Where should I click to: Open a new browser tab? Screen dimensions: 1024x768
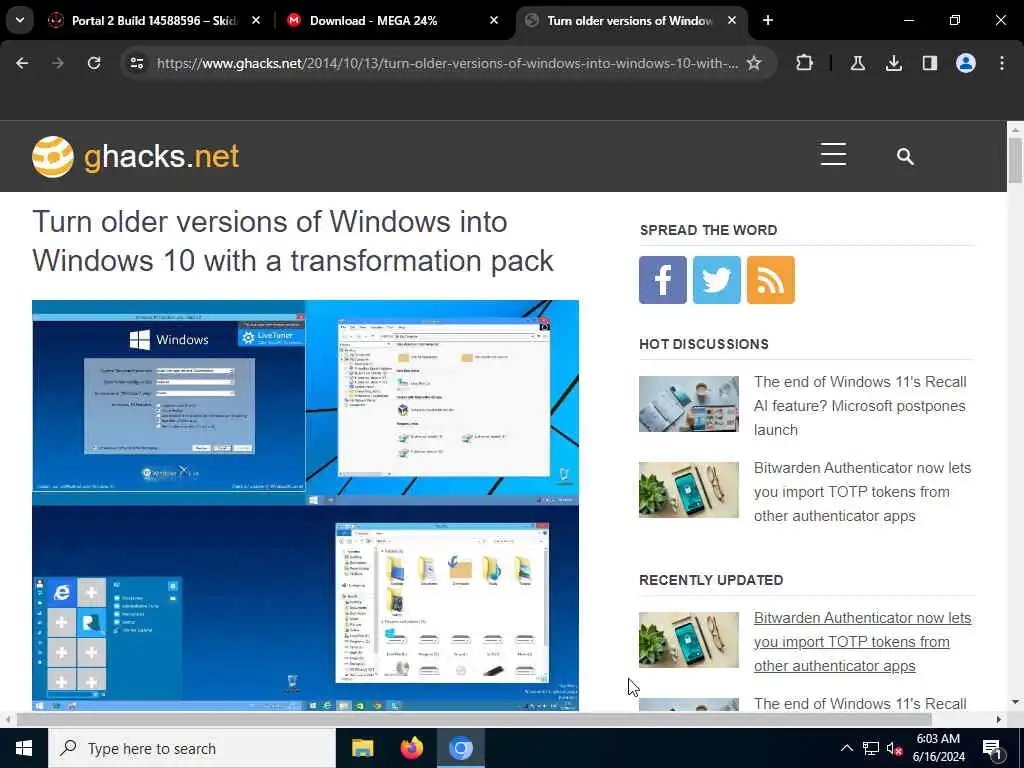(768, 21)
